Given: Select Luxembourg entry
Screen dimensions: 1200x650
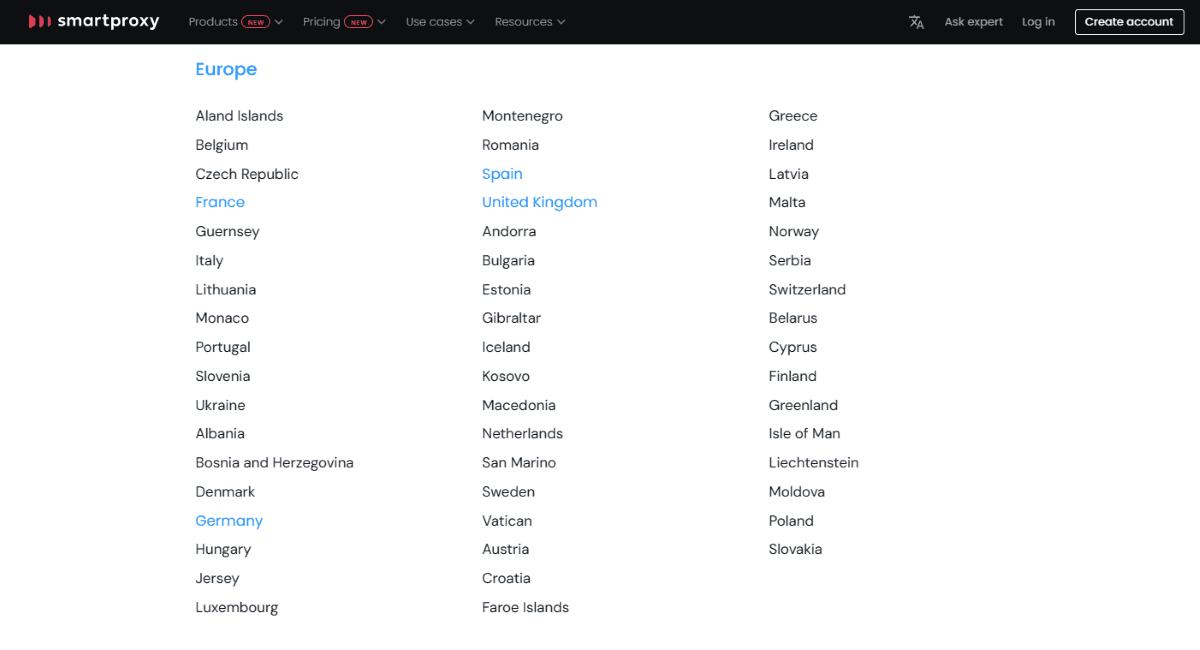Looking at the screenshot, I should [237, 607].
